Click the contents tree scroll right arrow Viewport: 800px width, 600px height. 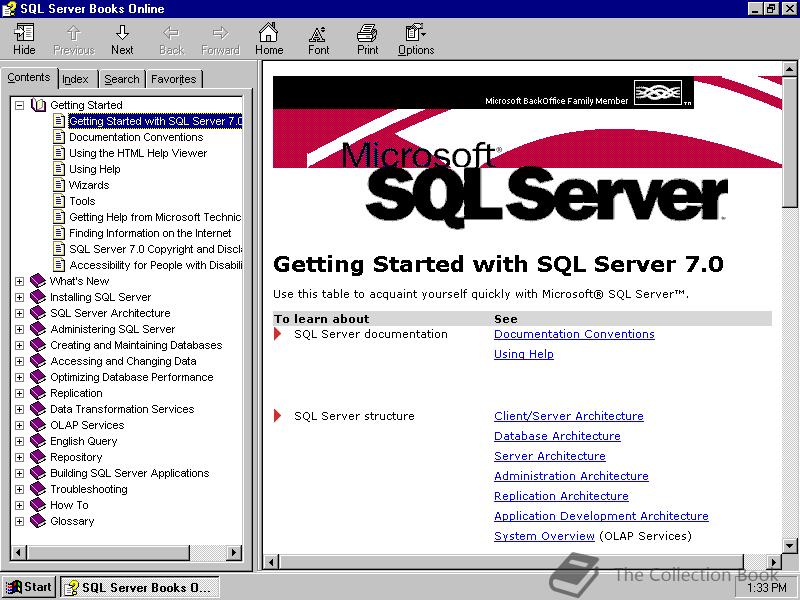[x=234, y=553]
